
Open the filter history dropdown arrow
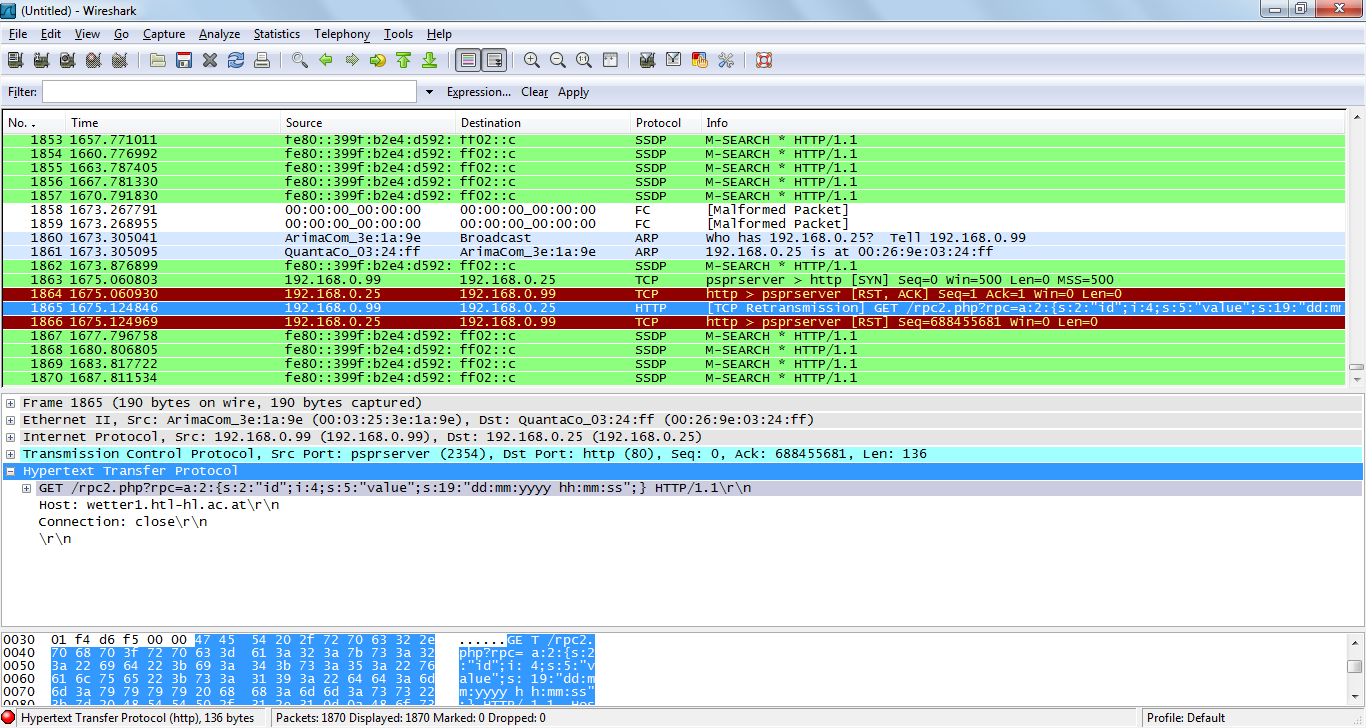click(430, 92)
